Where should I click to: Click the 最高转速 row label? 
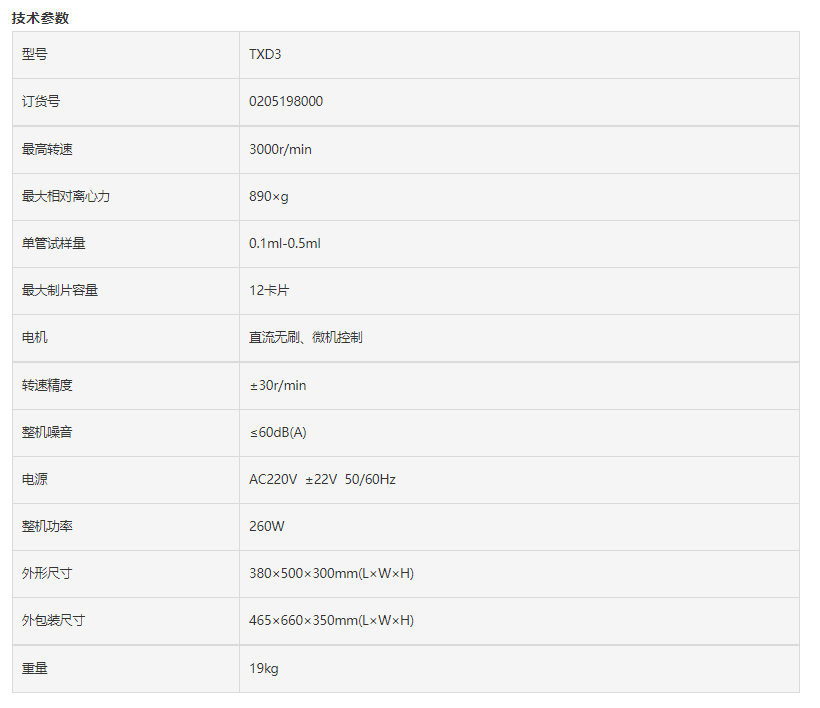click(x=47, y=149)
